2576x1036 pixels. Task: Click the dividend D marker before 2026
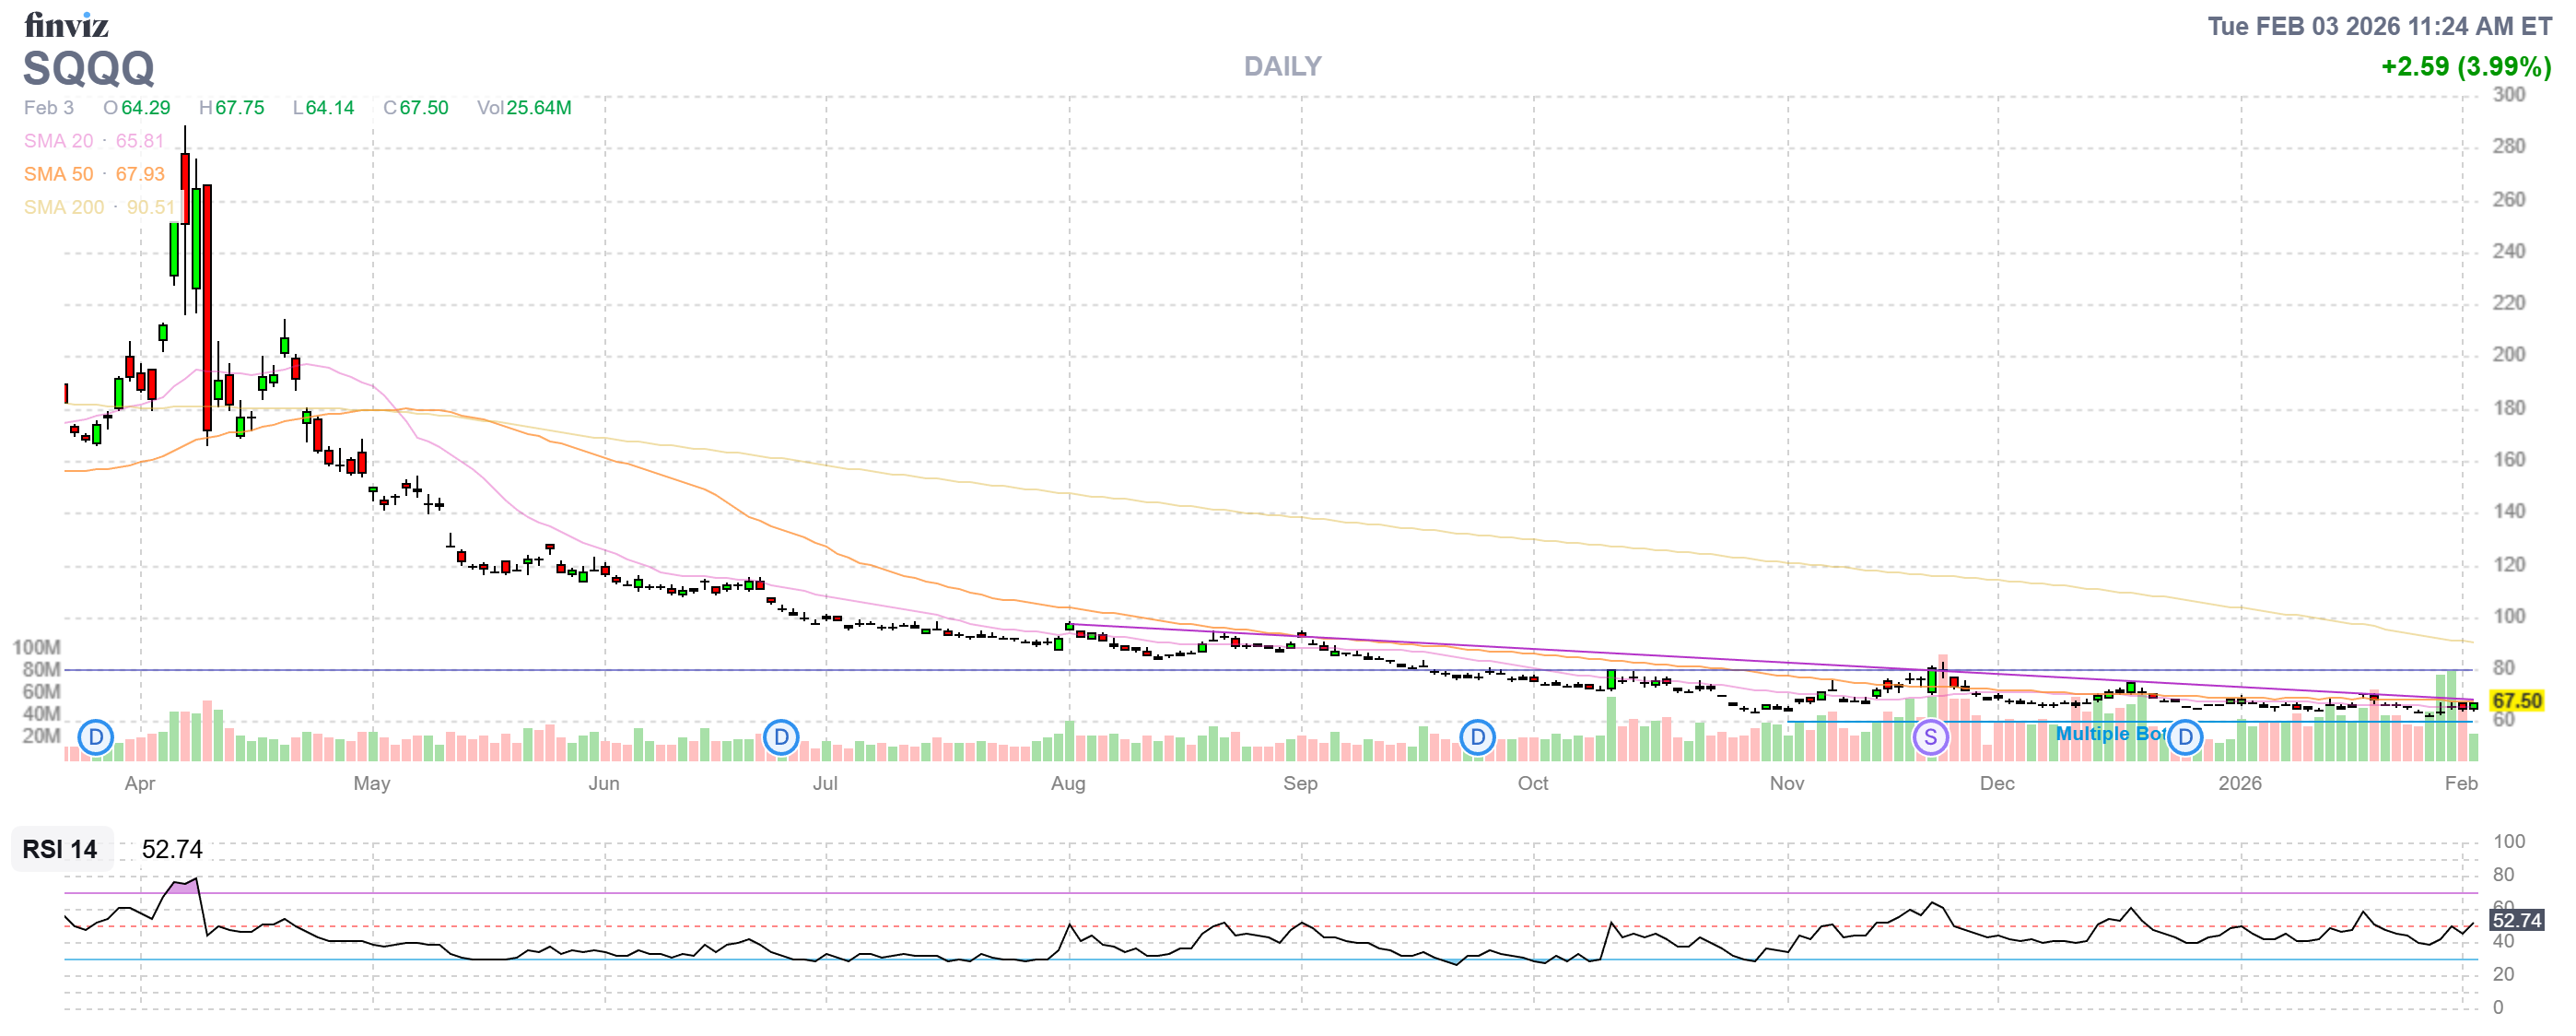[2185, 739]
